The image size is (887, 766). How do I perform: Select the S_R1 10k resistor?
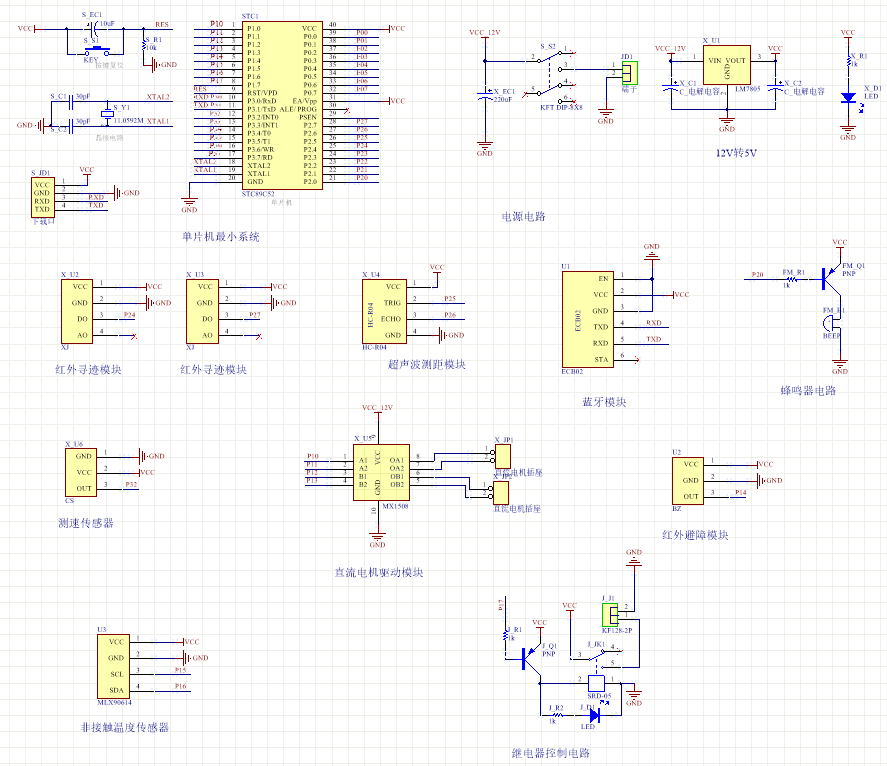[145, 45]
